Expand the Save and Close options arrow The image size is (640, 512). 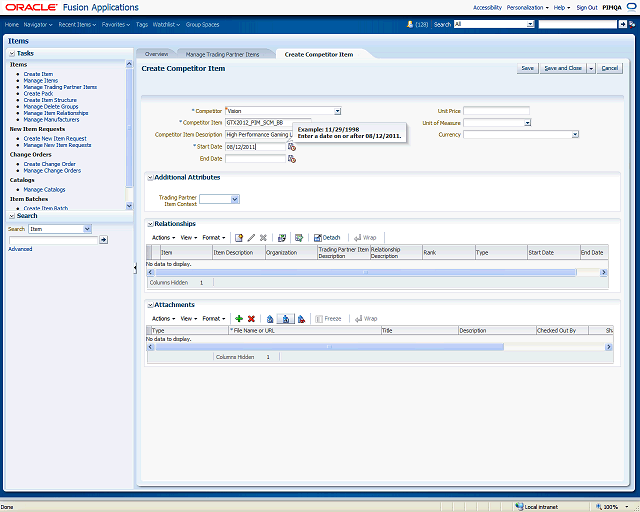point(591,68)
